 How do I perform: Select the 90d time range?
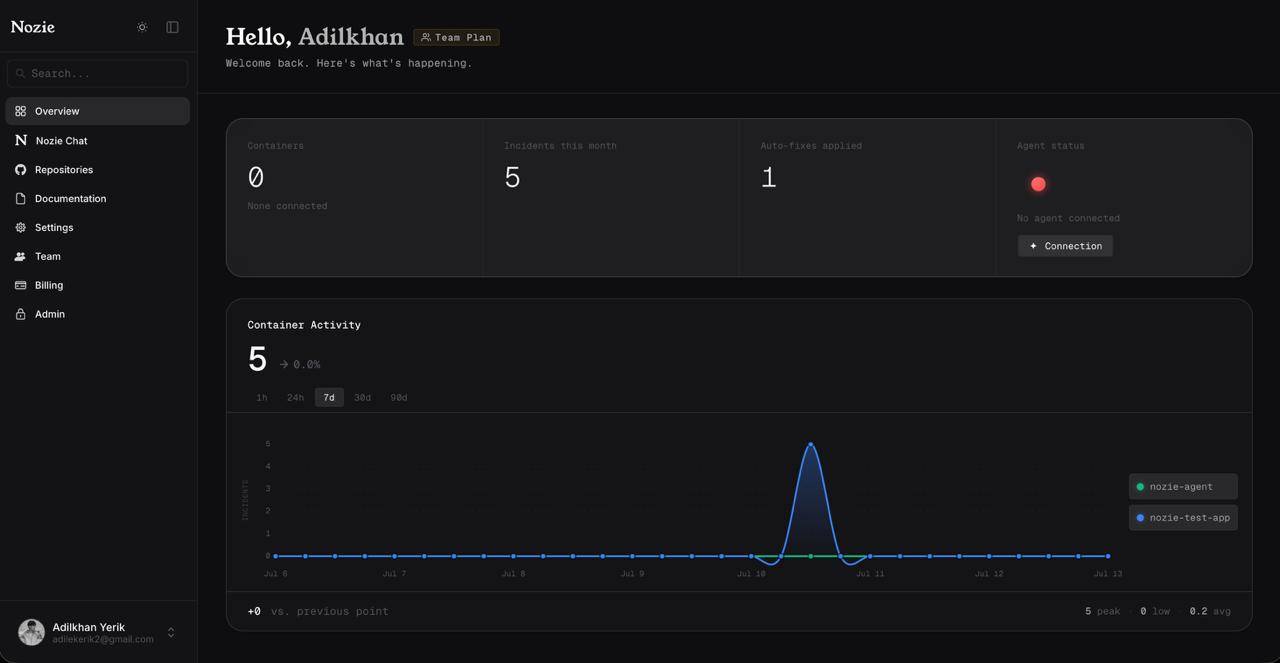(x=399, y=397)
